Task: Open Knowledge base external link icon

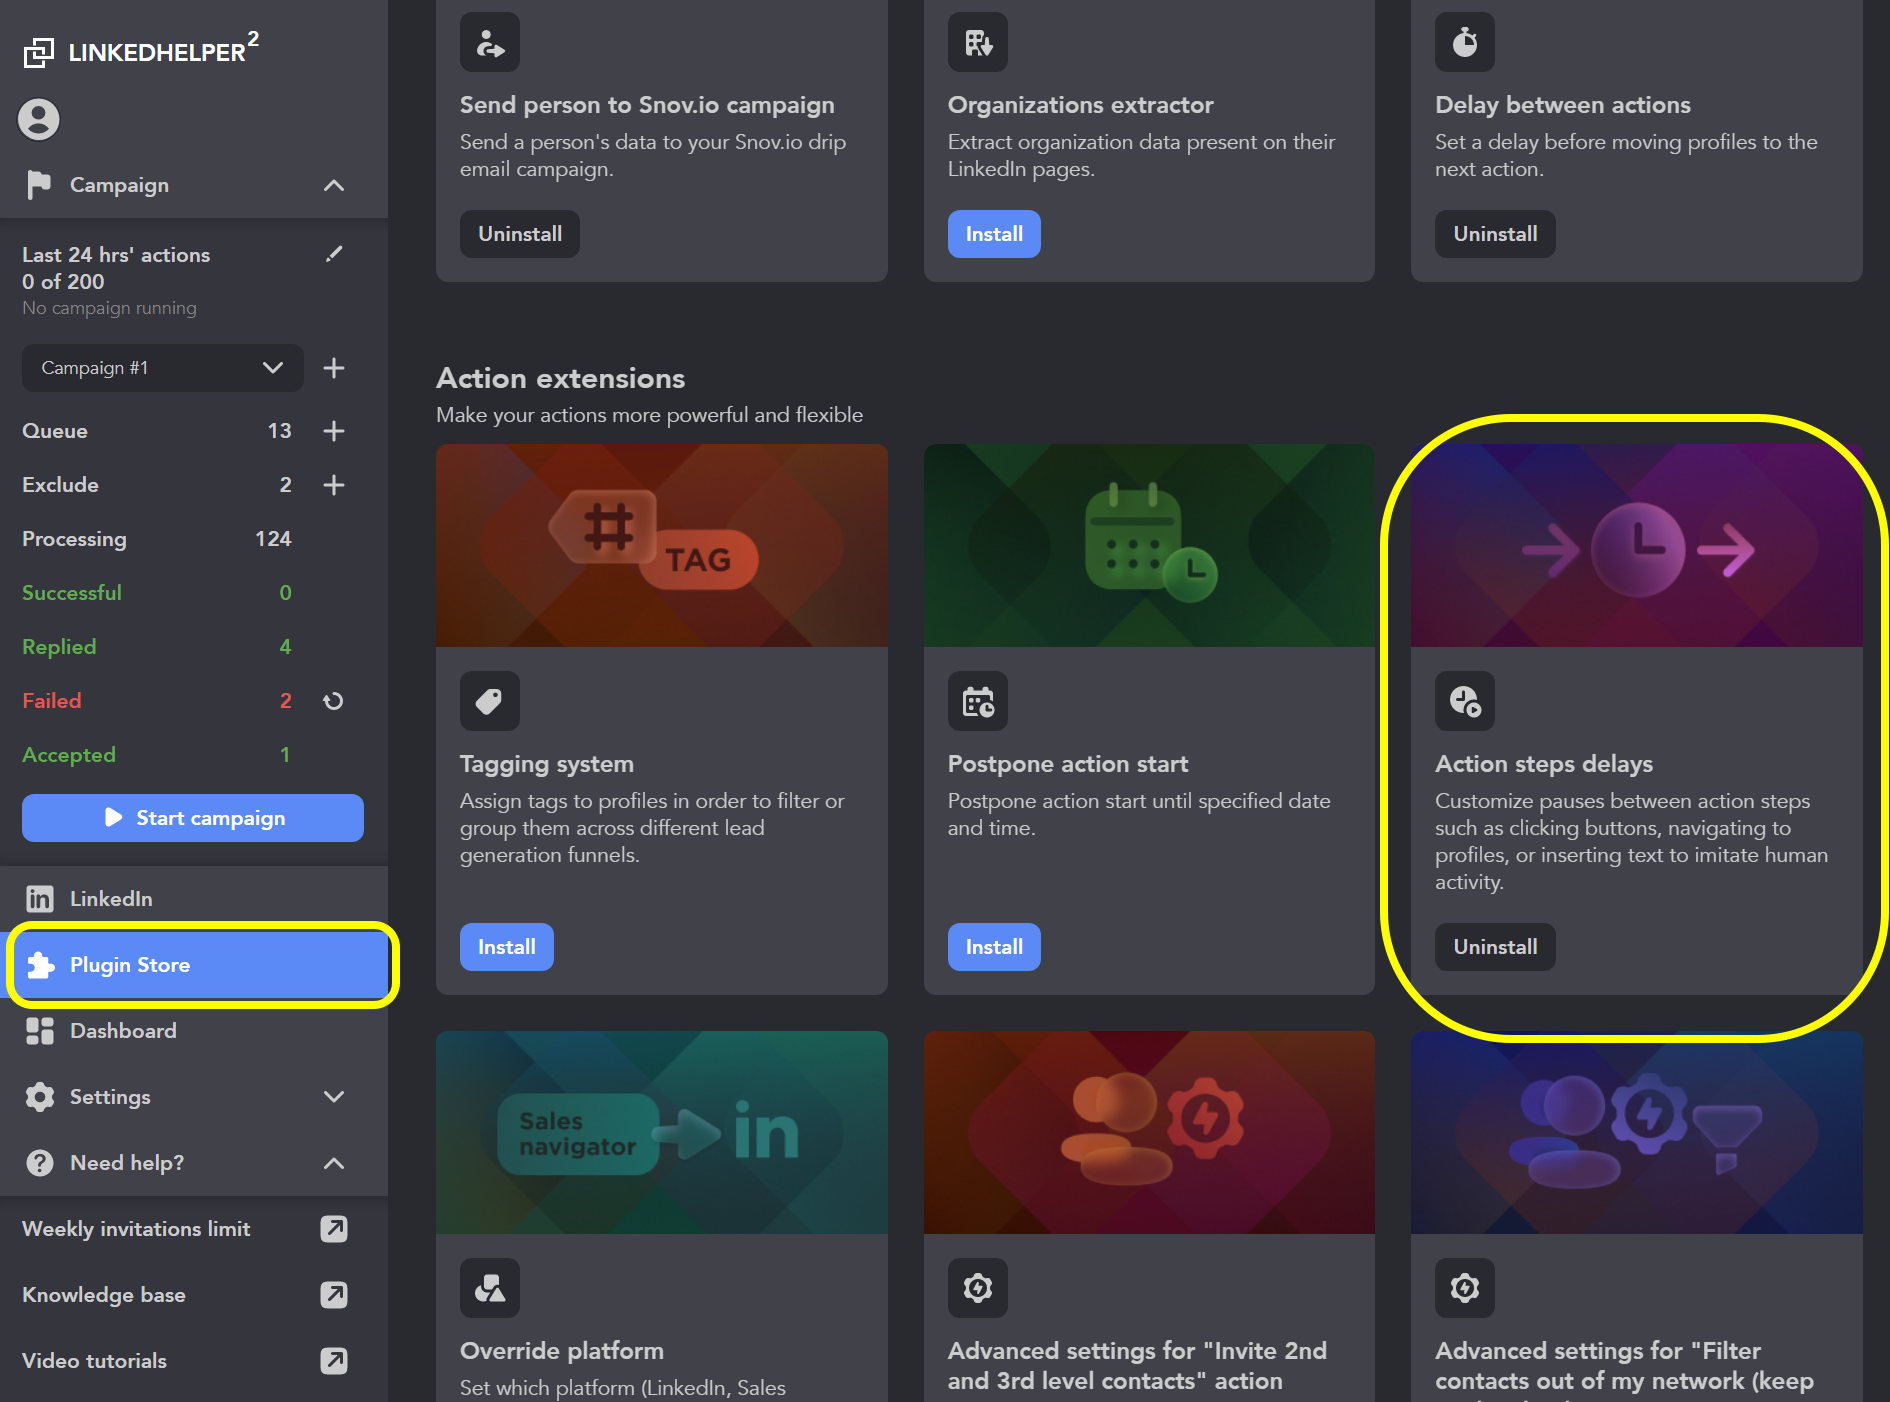Action: click(x=334, y=1295)
